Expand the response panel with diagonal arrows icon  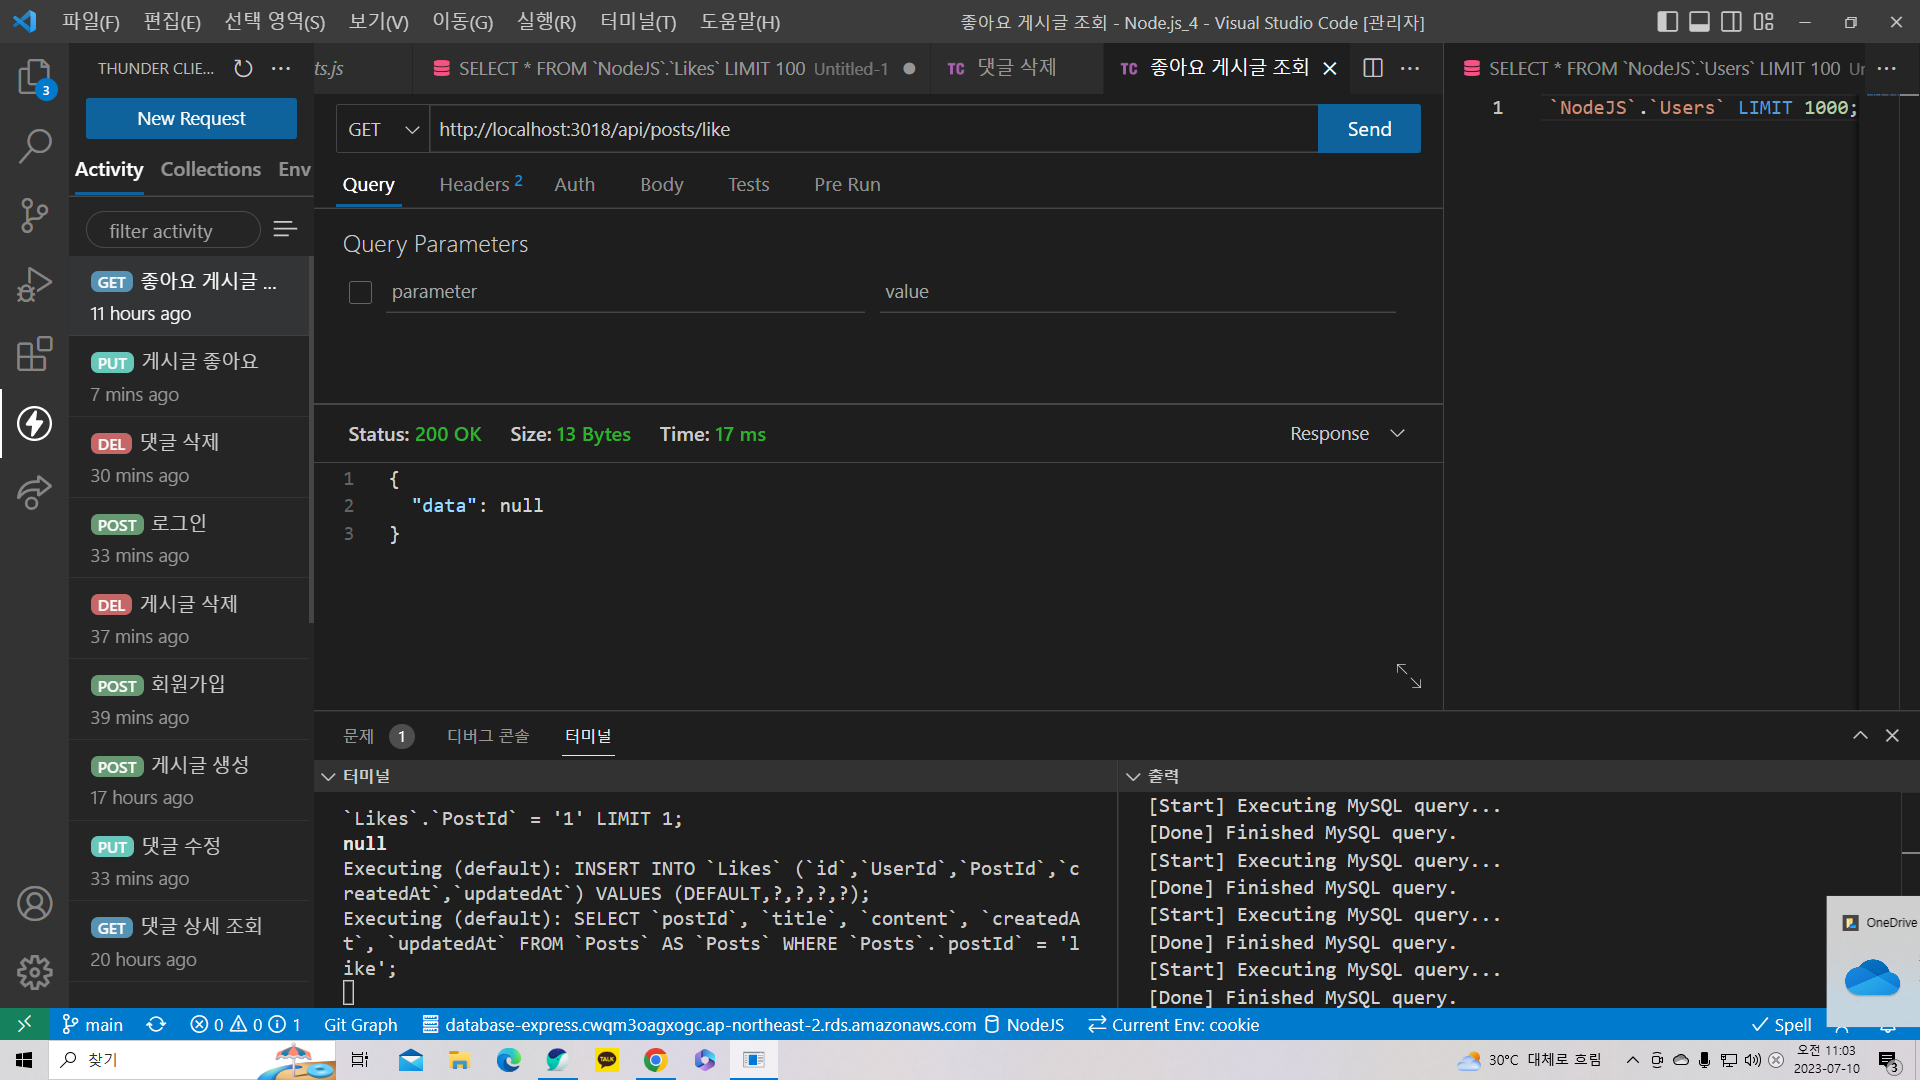tap(1408, 676)
